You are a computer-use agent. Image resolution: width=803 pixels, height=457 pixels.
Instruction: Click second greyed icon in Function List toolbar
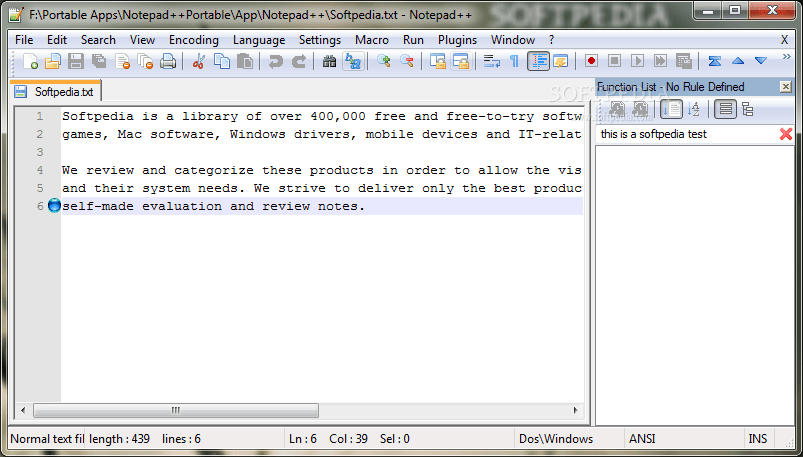(x=639, y=109)
